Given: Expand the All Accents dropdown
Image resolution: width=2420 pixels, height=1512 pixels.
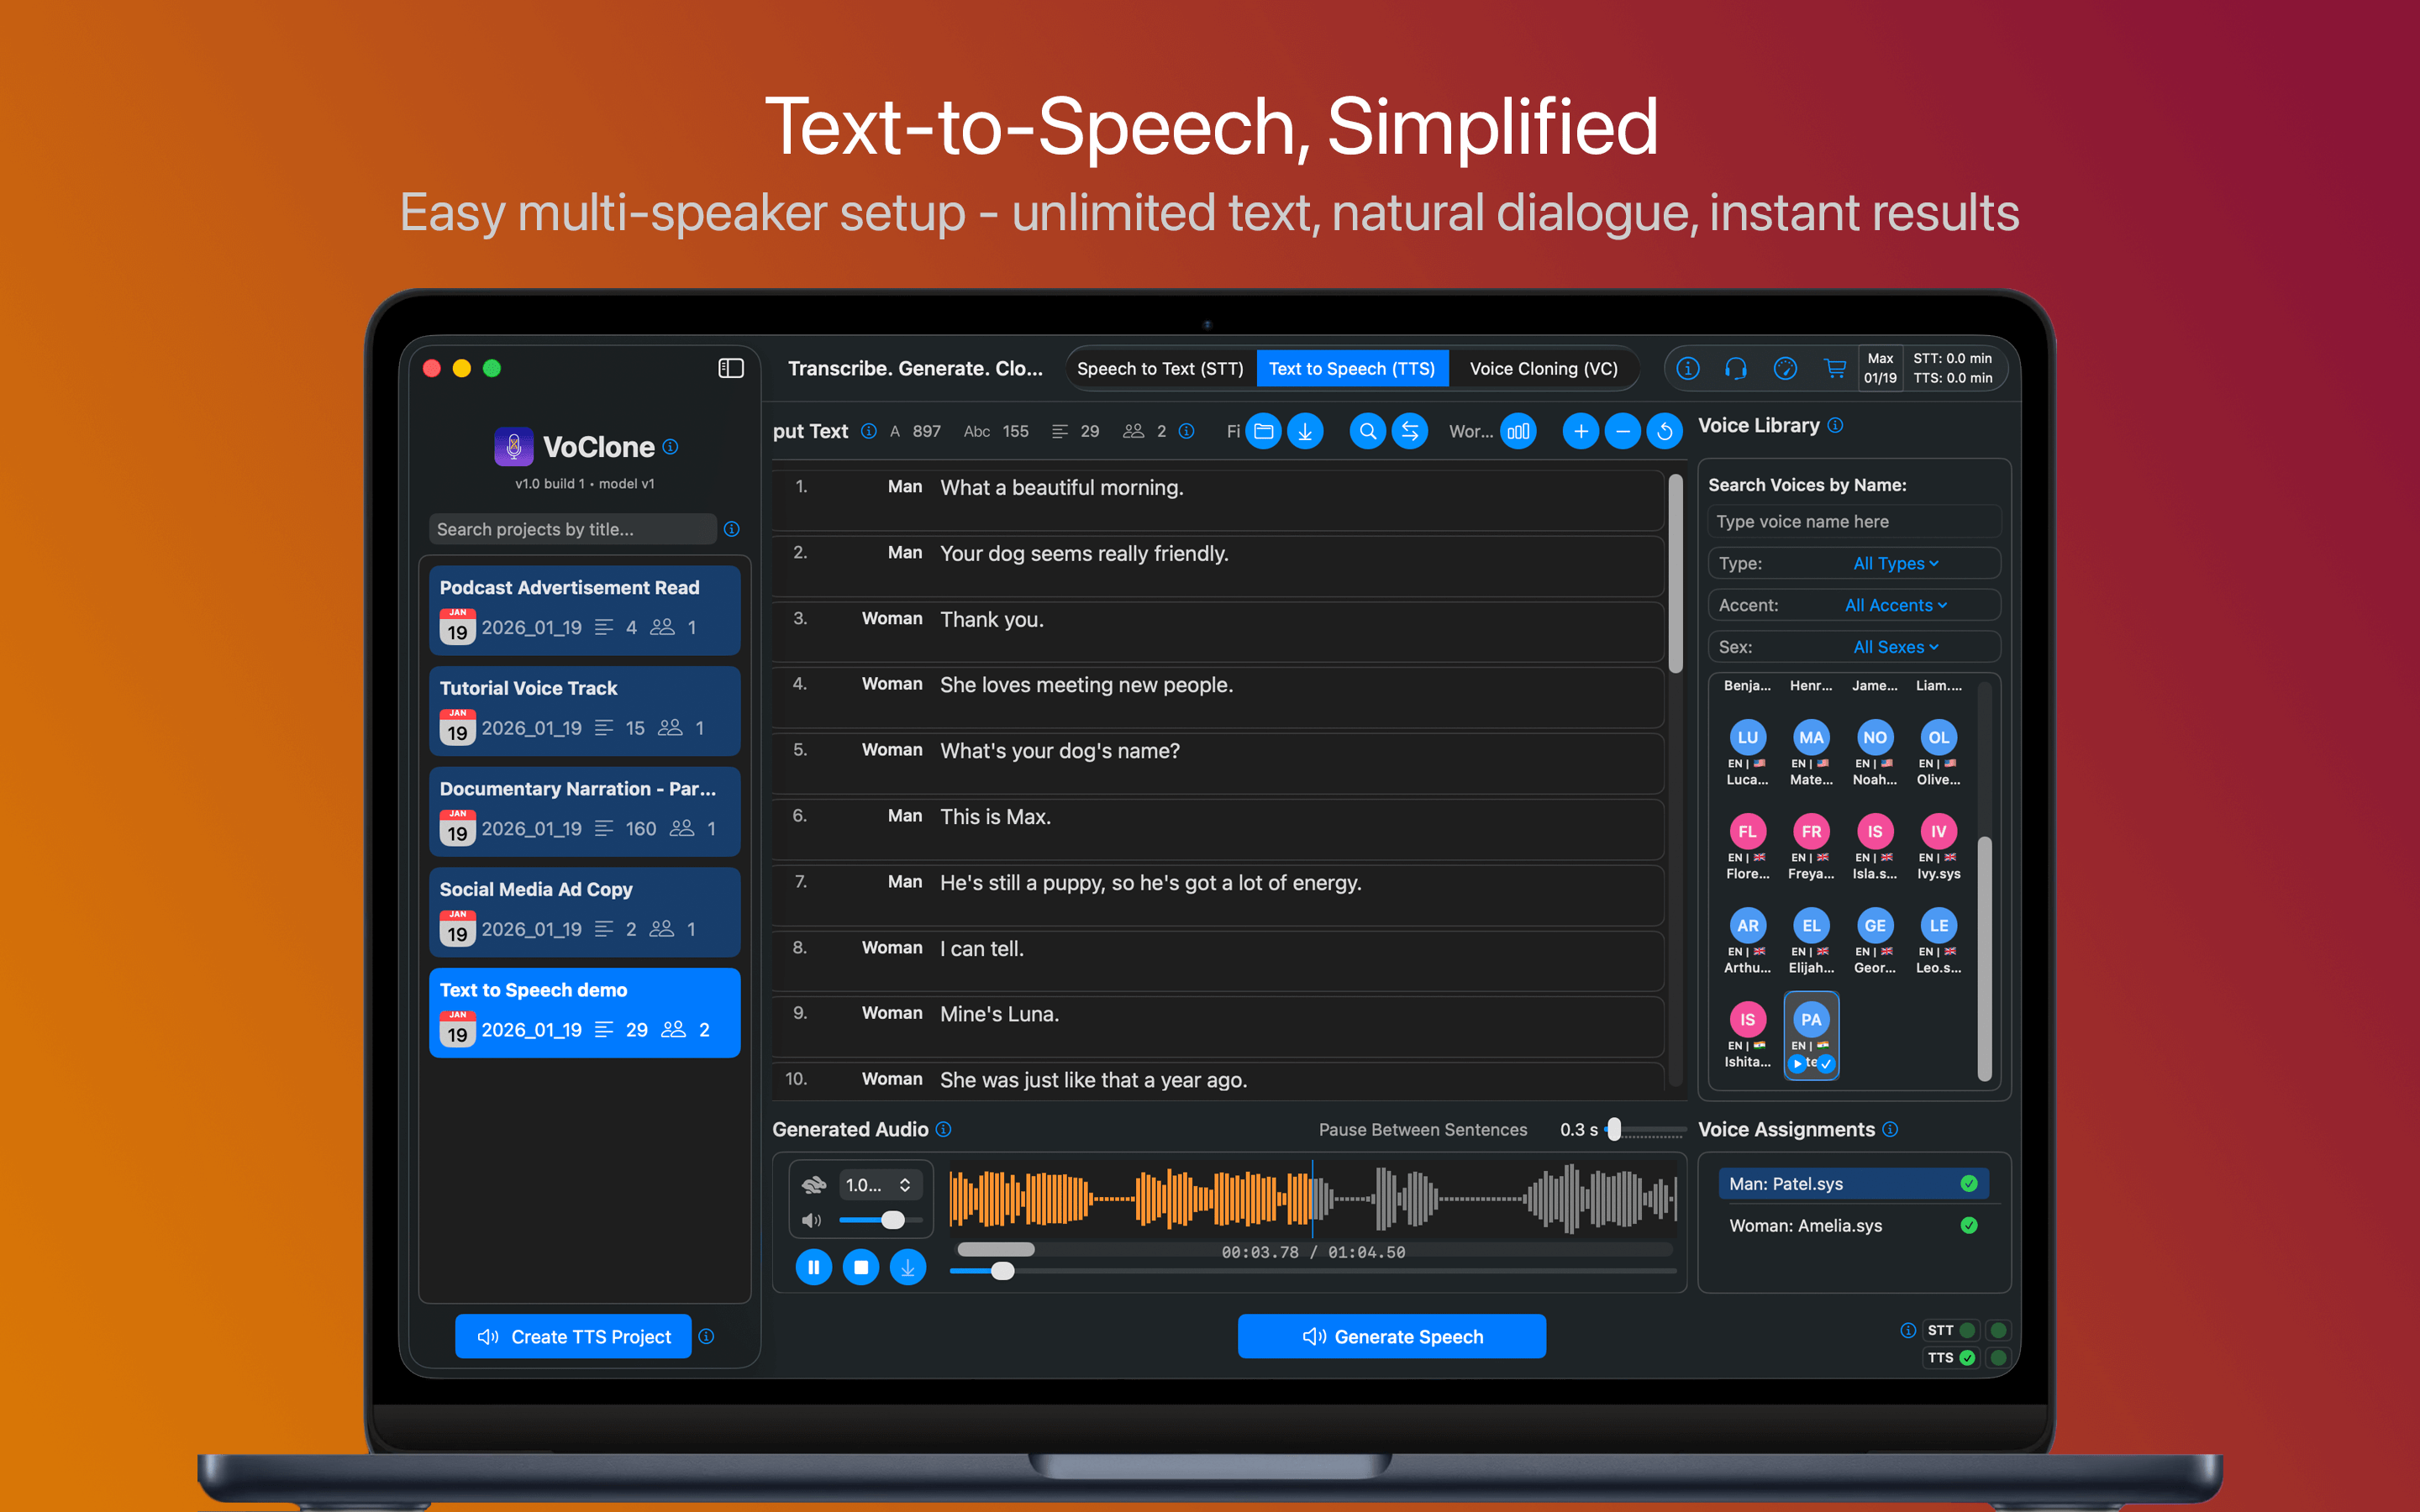Looking at the screenshot, I should (x=1895, y=605).
